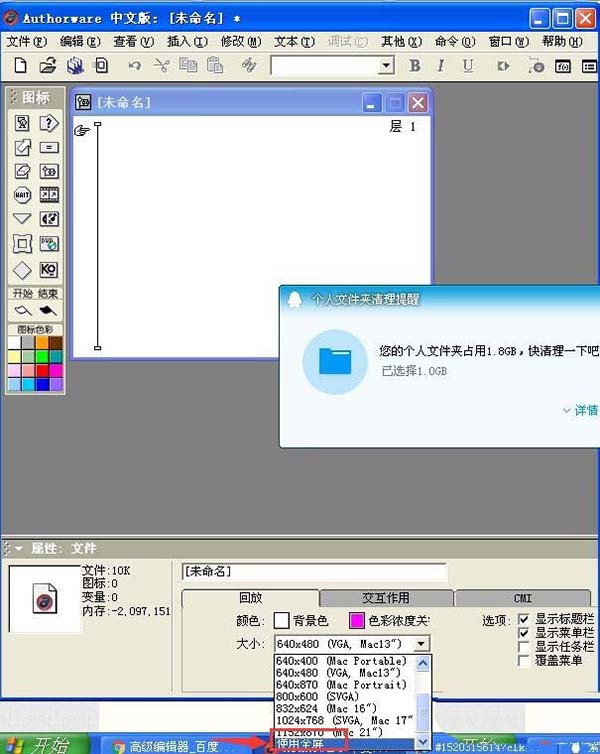Apply Underline text style

click(468, 66)
